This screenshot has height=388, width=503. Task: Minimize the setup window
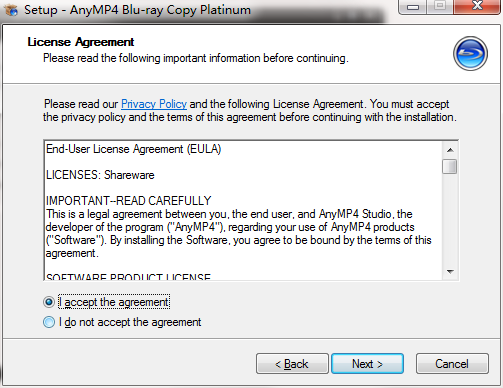click(x=413, y=7)
